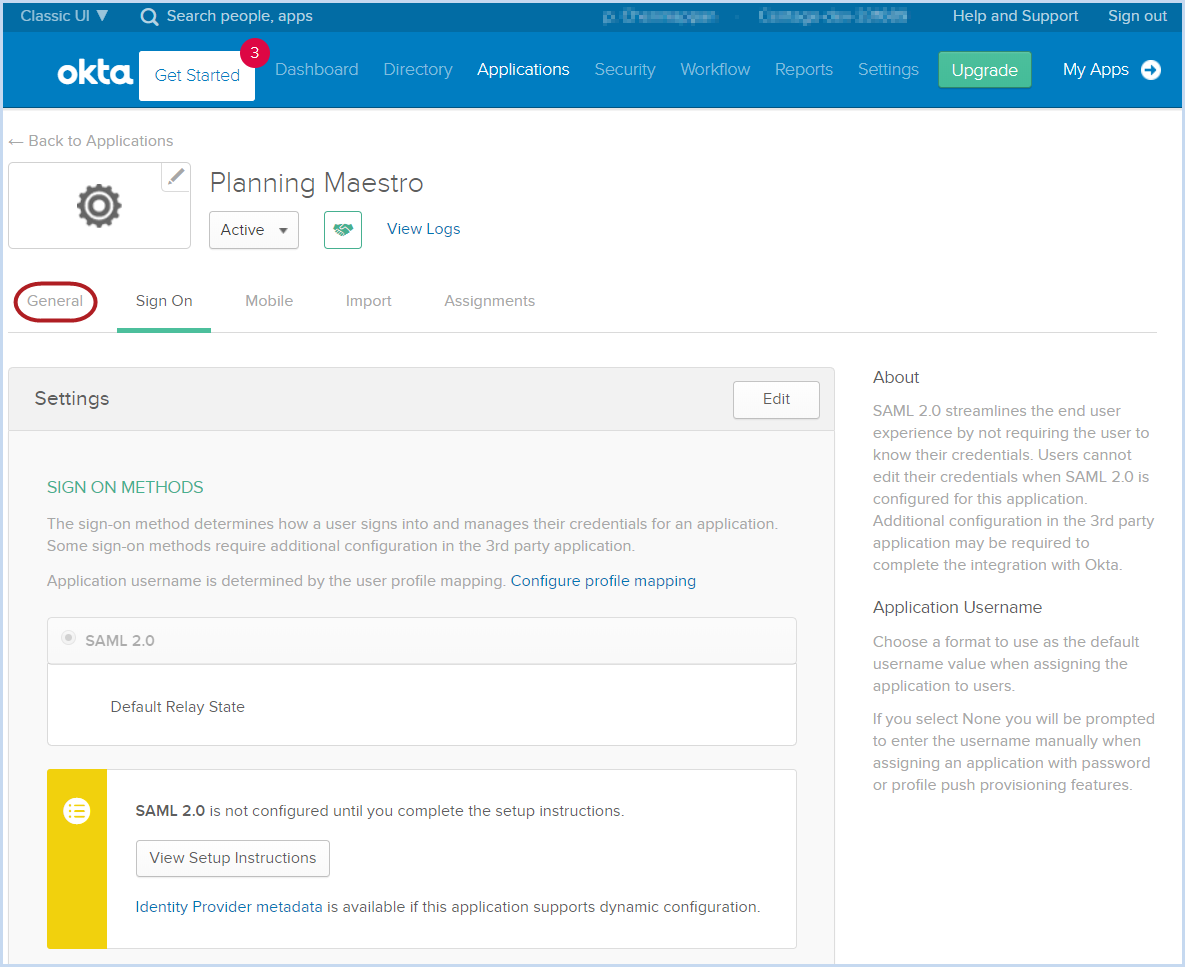Switch to the Sign On tab
Image resolution: width=1185 pixels, height=967 pixels.
pos(164,301)
